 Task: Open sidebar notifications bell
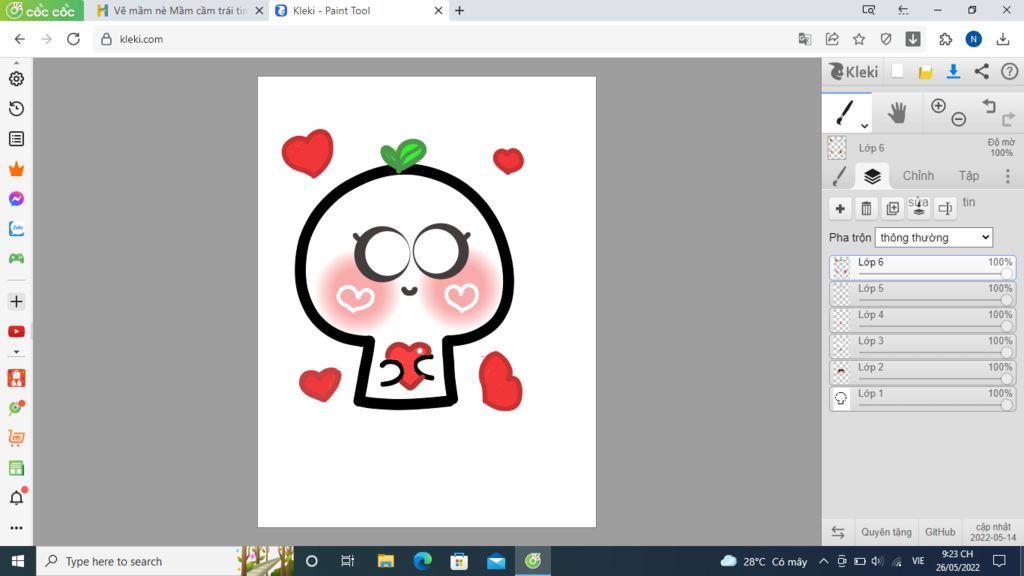point(16,498)
